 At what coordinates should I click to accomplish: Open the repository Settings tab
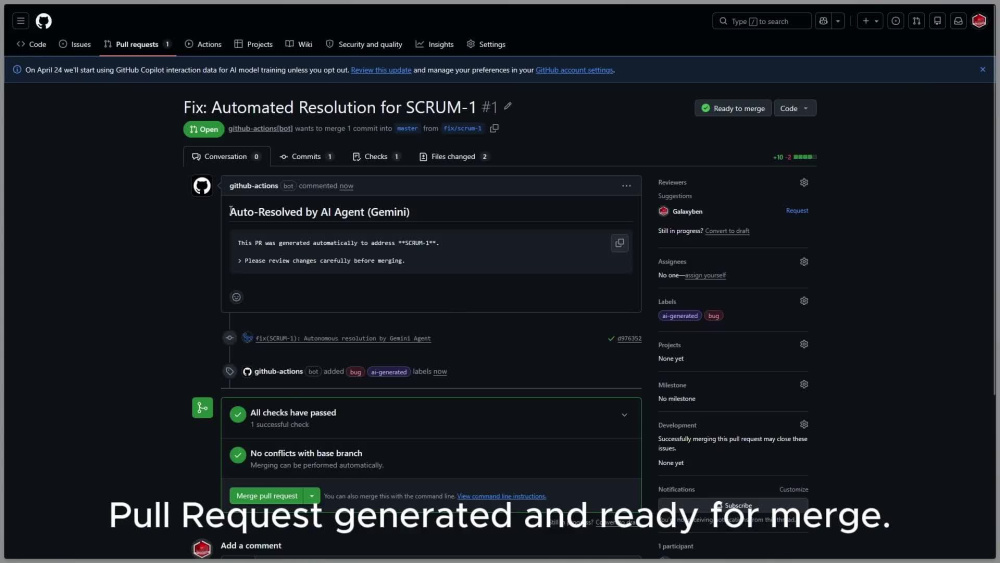[x=486, y=44]
